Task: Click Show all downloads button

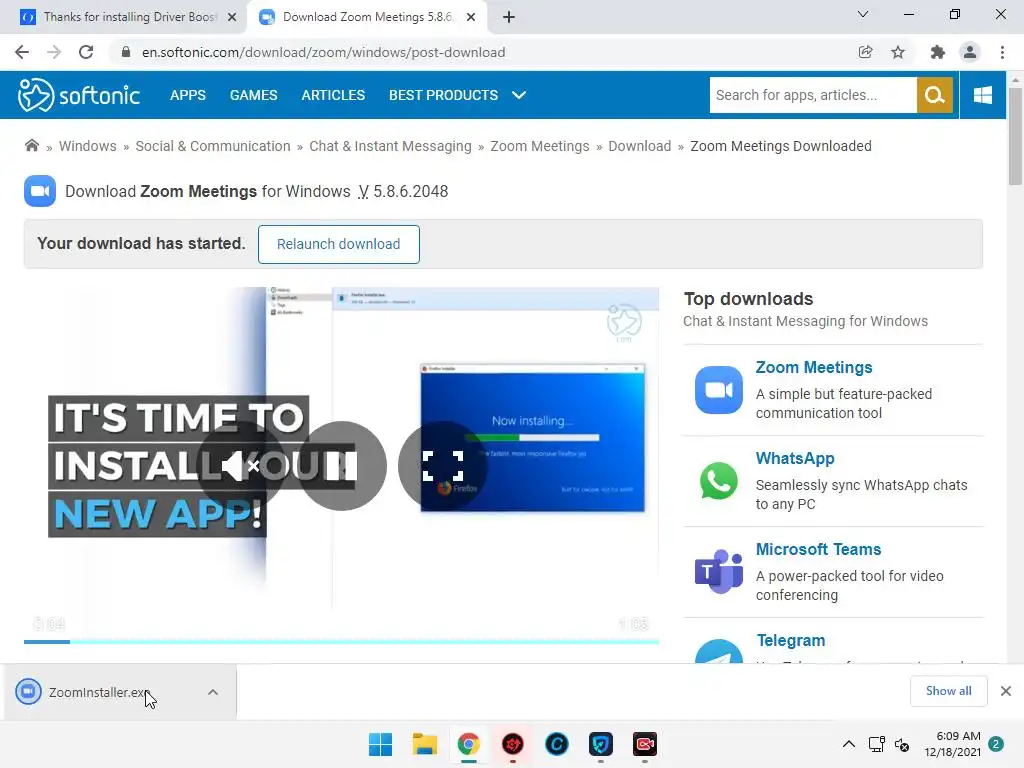Action: [948, 691]
